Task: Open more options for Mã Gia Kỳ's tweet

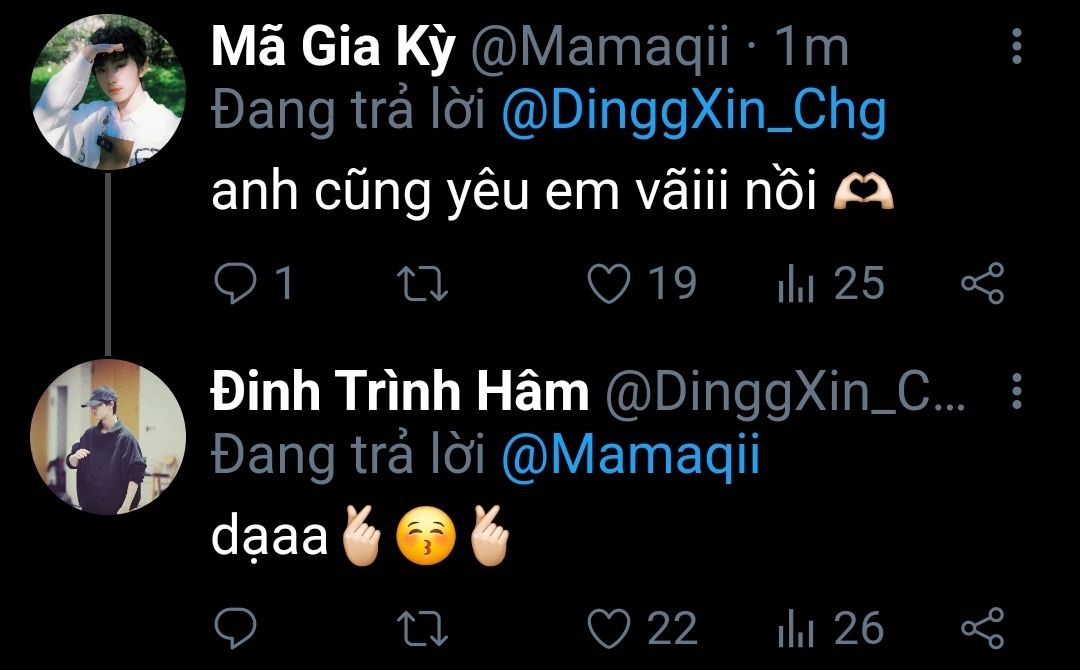Action: tap(1017, 47)
